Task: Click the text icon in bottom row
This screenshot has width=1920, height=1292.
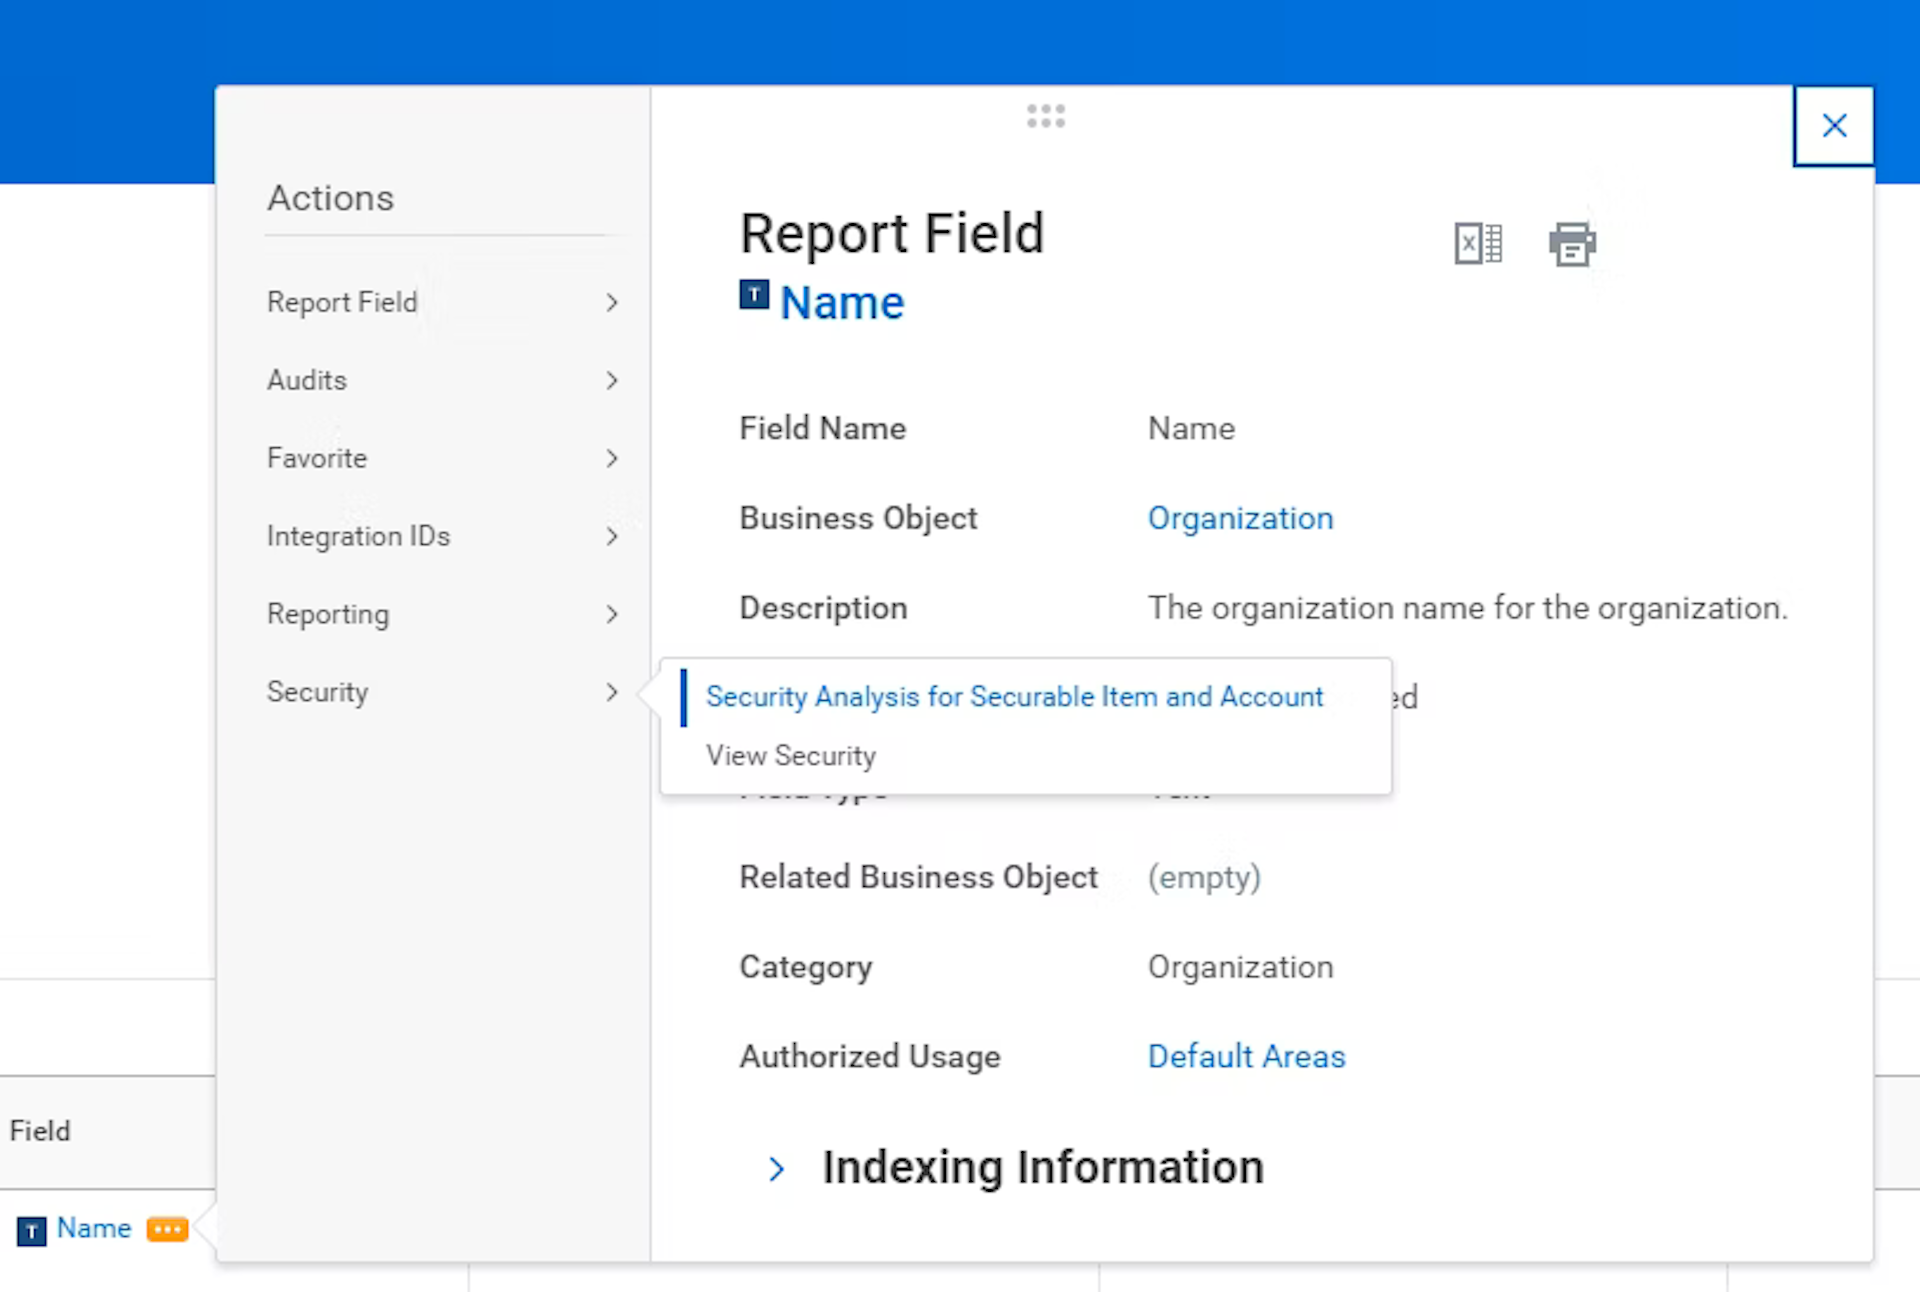Action: pos(31,1230)
